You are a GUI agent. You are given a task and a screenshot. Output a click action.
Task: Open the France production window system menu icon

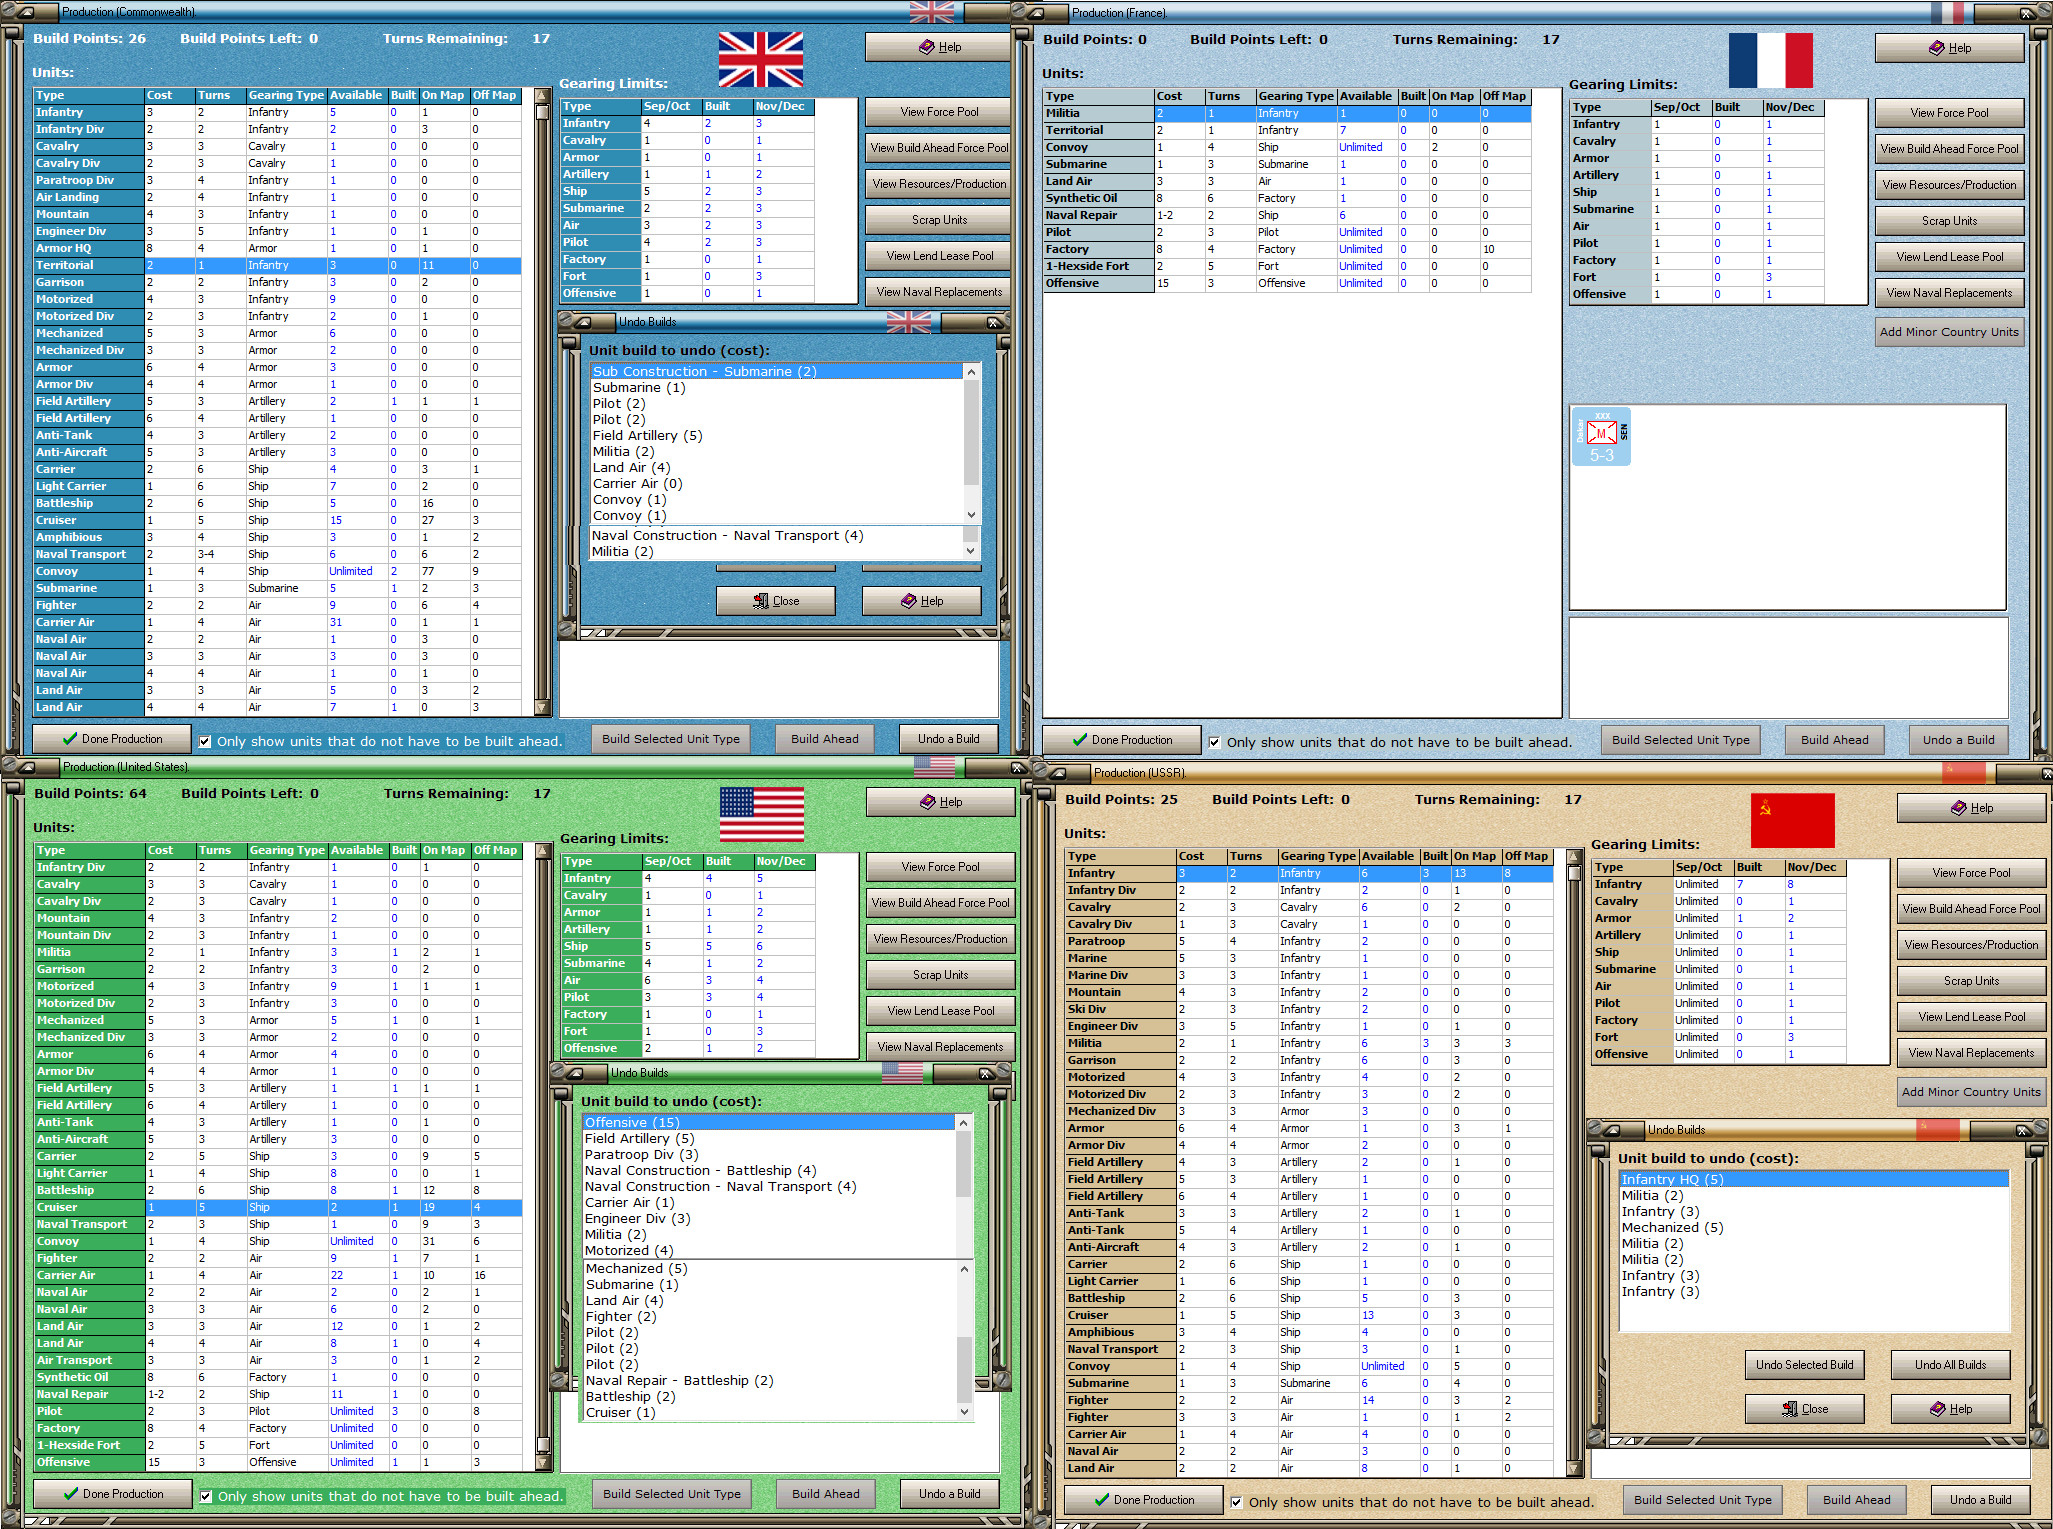point(1034,13)
